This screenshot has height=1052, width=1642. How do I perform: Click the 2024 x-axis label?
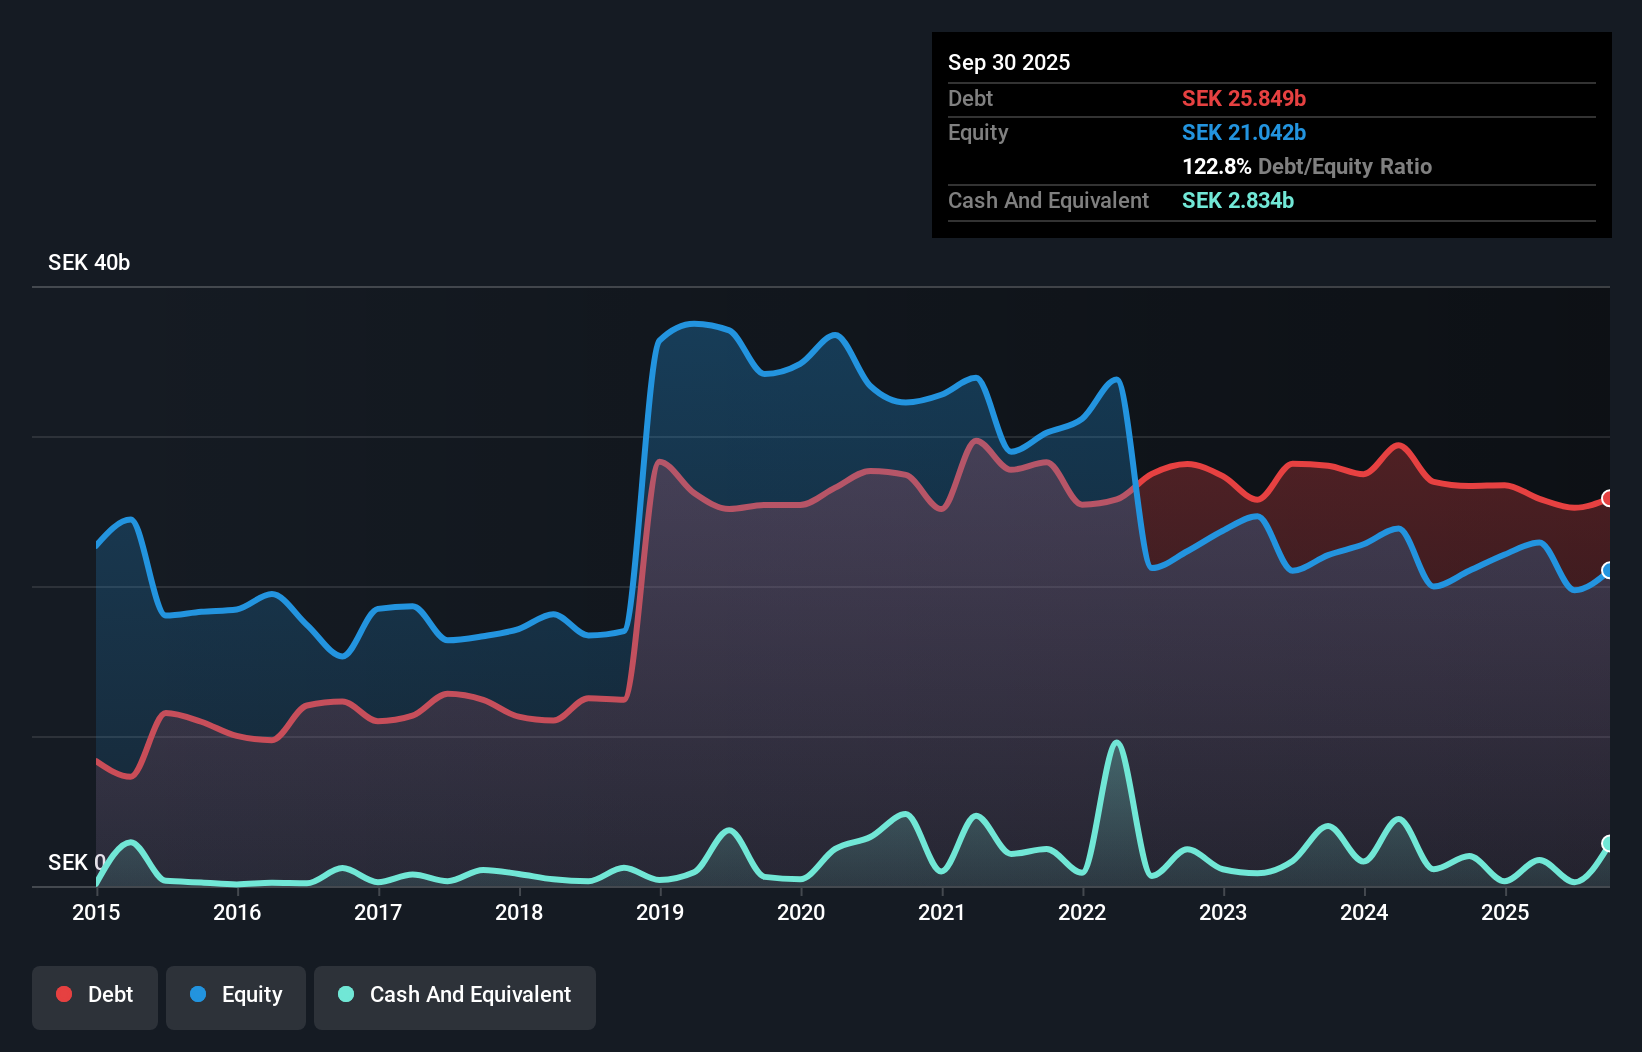(x=1364, y=912)
